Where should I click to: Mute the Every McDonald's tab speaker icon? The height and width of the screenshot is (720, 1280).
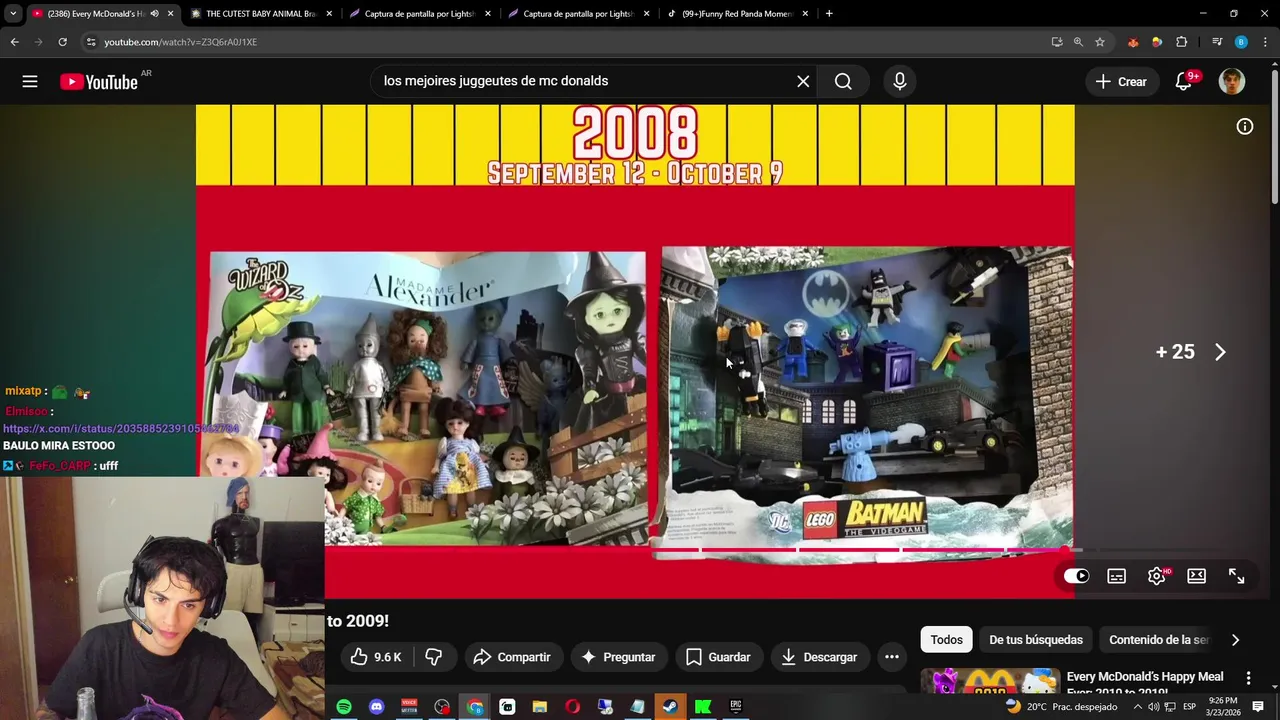(154, 14)
